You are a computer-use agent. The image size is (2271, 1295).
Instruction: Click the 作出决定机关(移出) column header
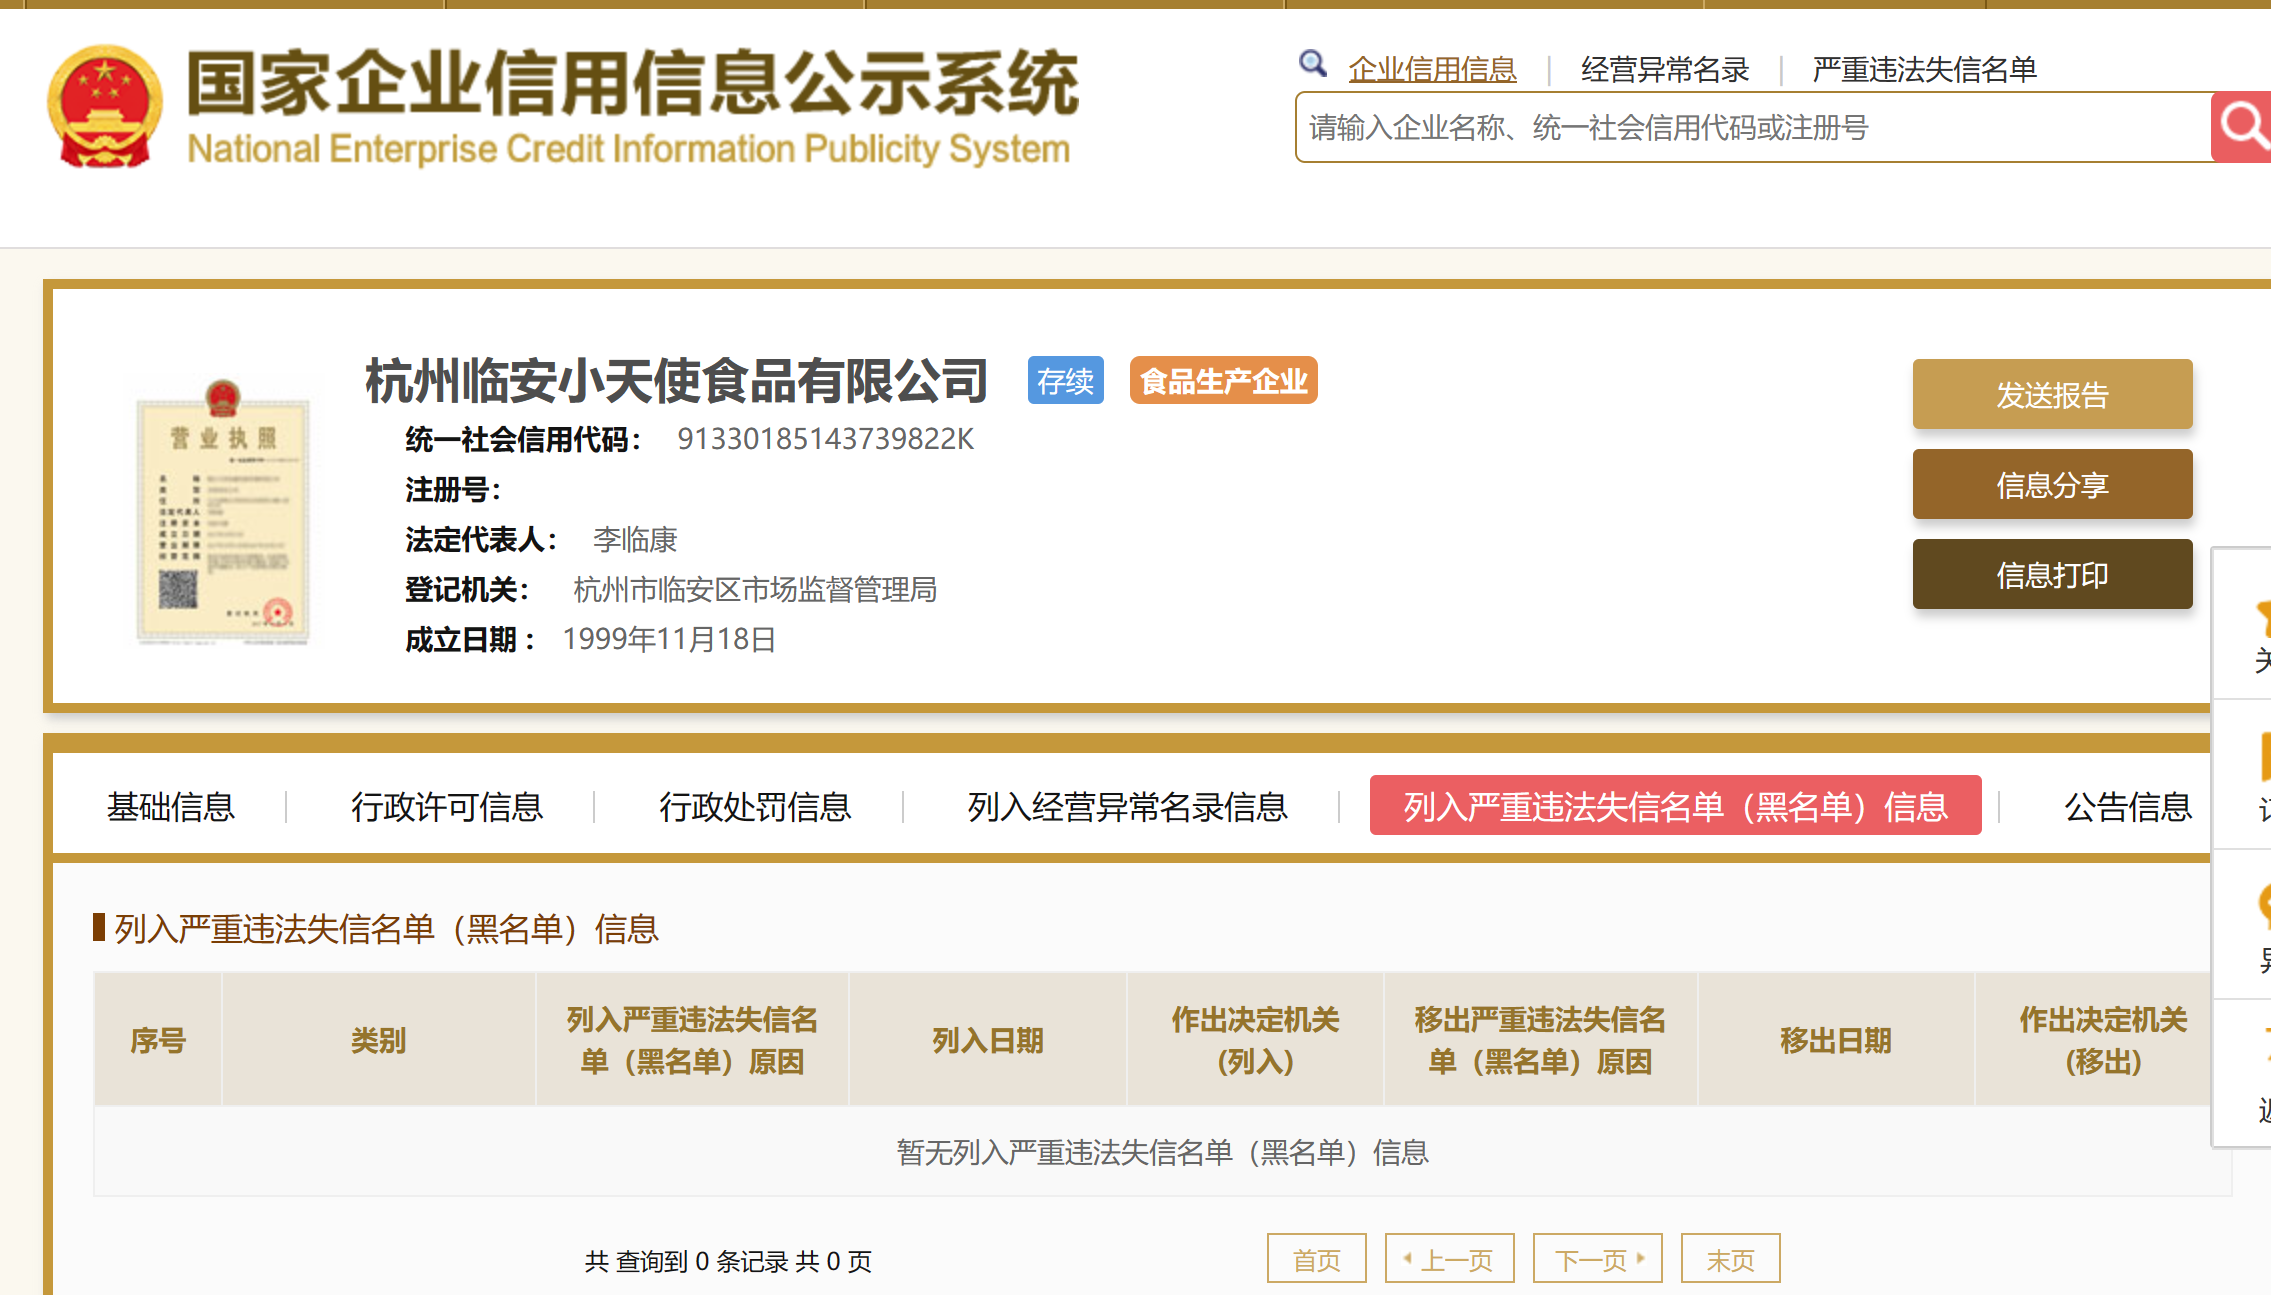tap(2103, 1040)
